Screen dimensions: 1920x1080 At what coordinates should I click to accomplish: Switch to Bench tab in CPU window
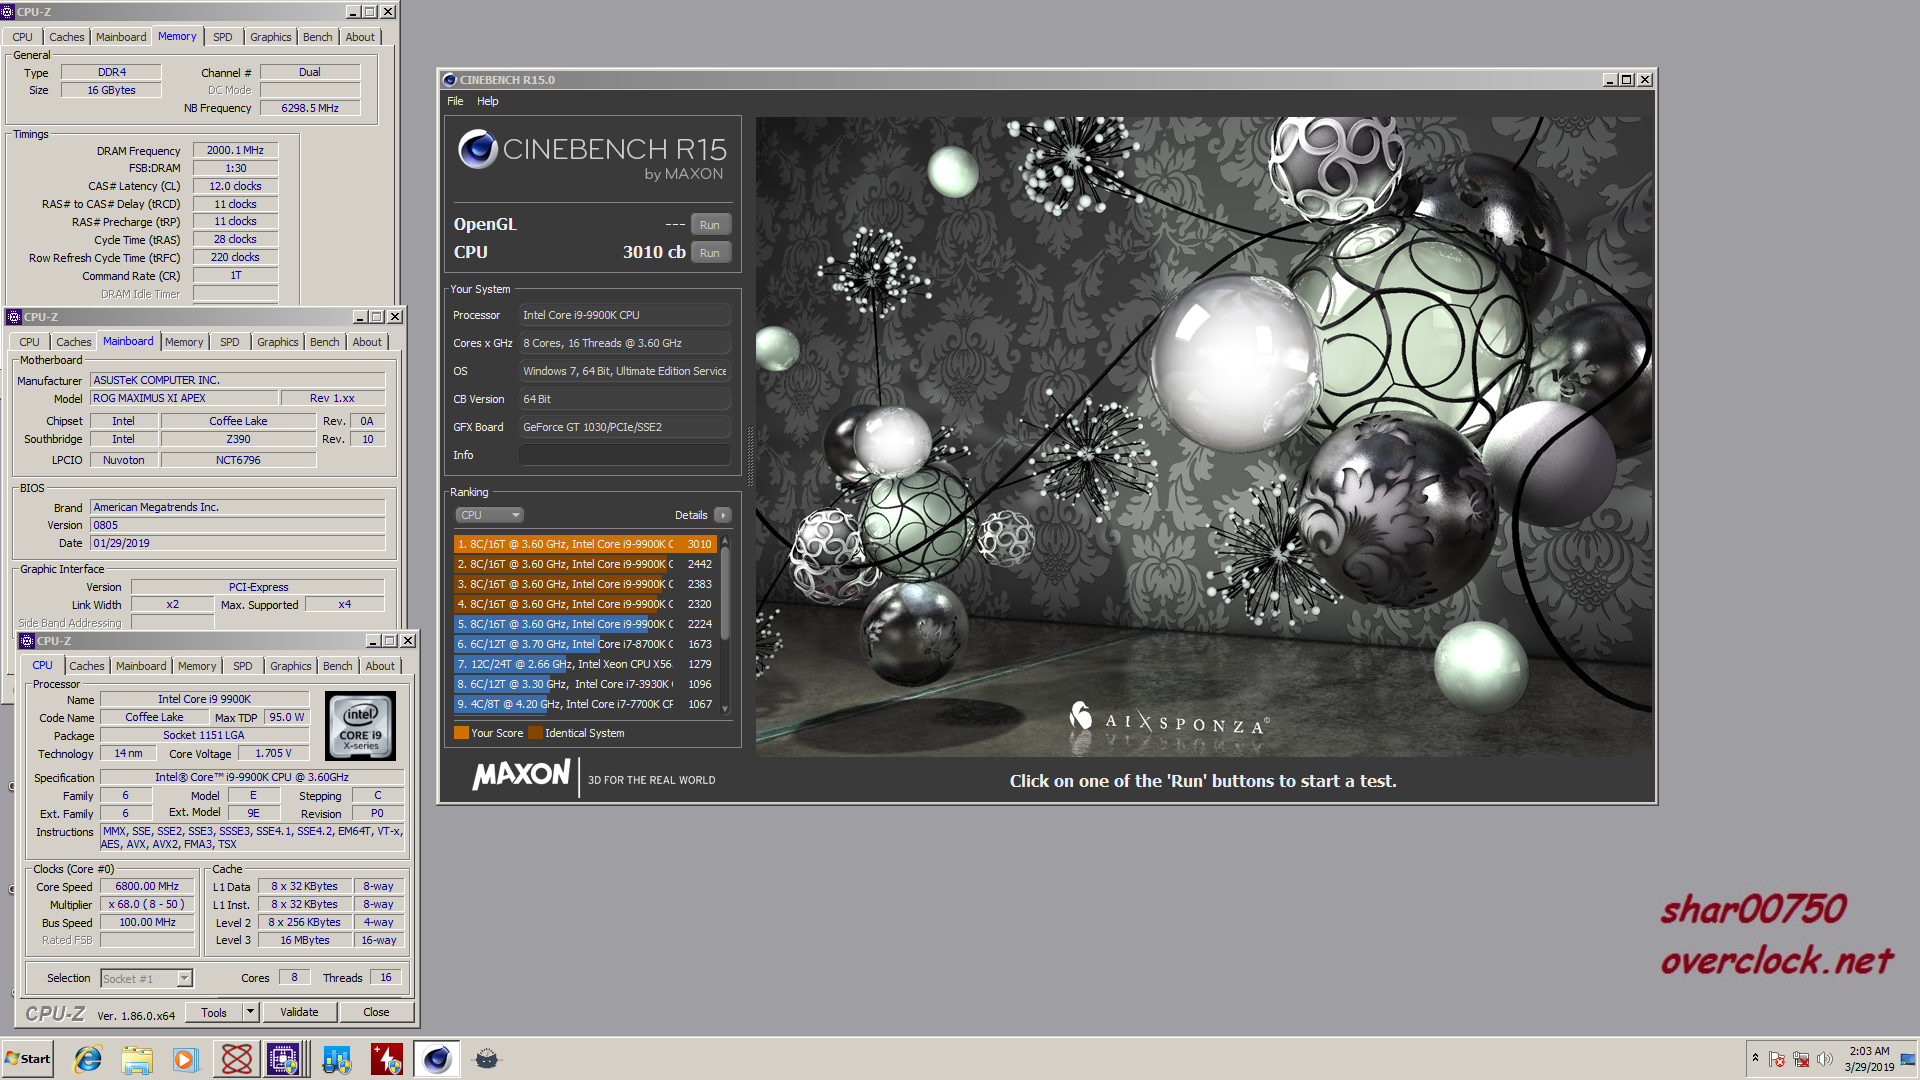point(337,666)
